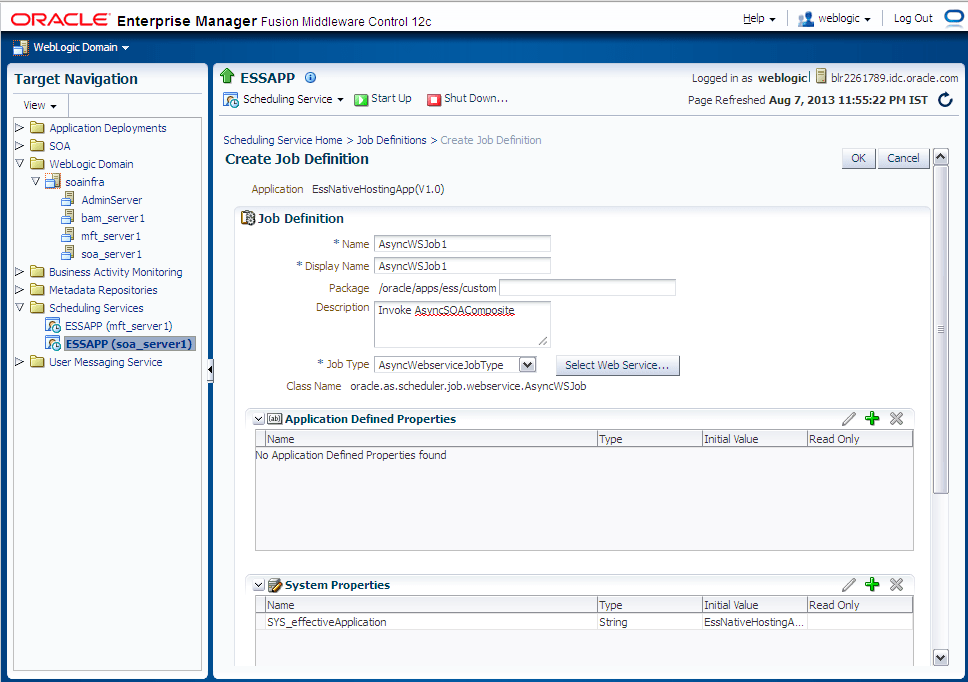Open the Help menu
This screenshot has height=682, width=968.
click(759, 19)
